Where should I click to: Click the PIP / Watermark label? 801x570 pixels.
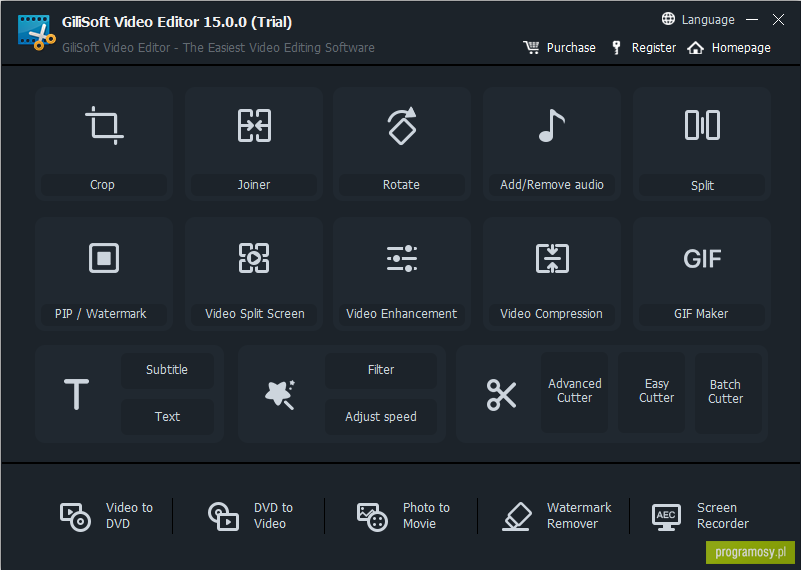pos(104,314)
